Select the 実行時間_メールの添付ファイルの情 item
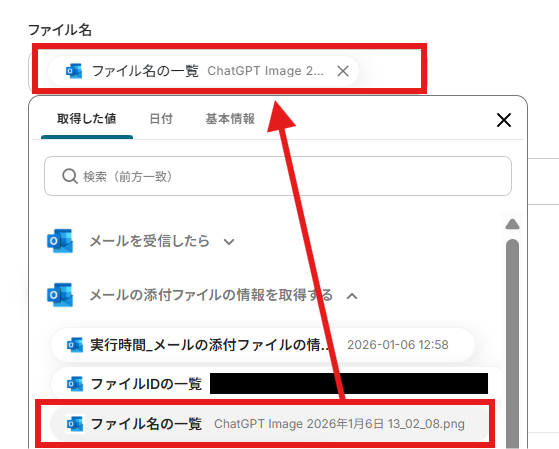 [263, 345]
